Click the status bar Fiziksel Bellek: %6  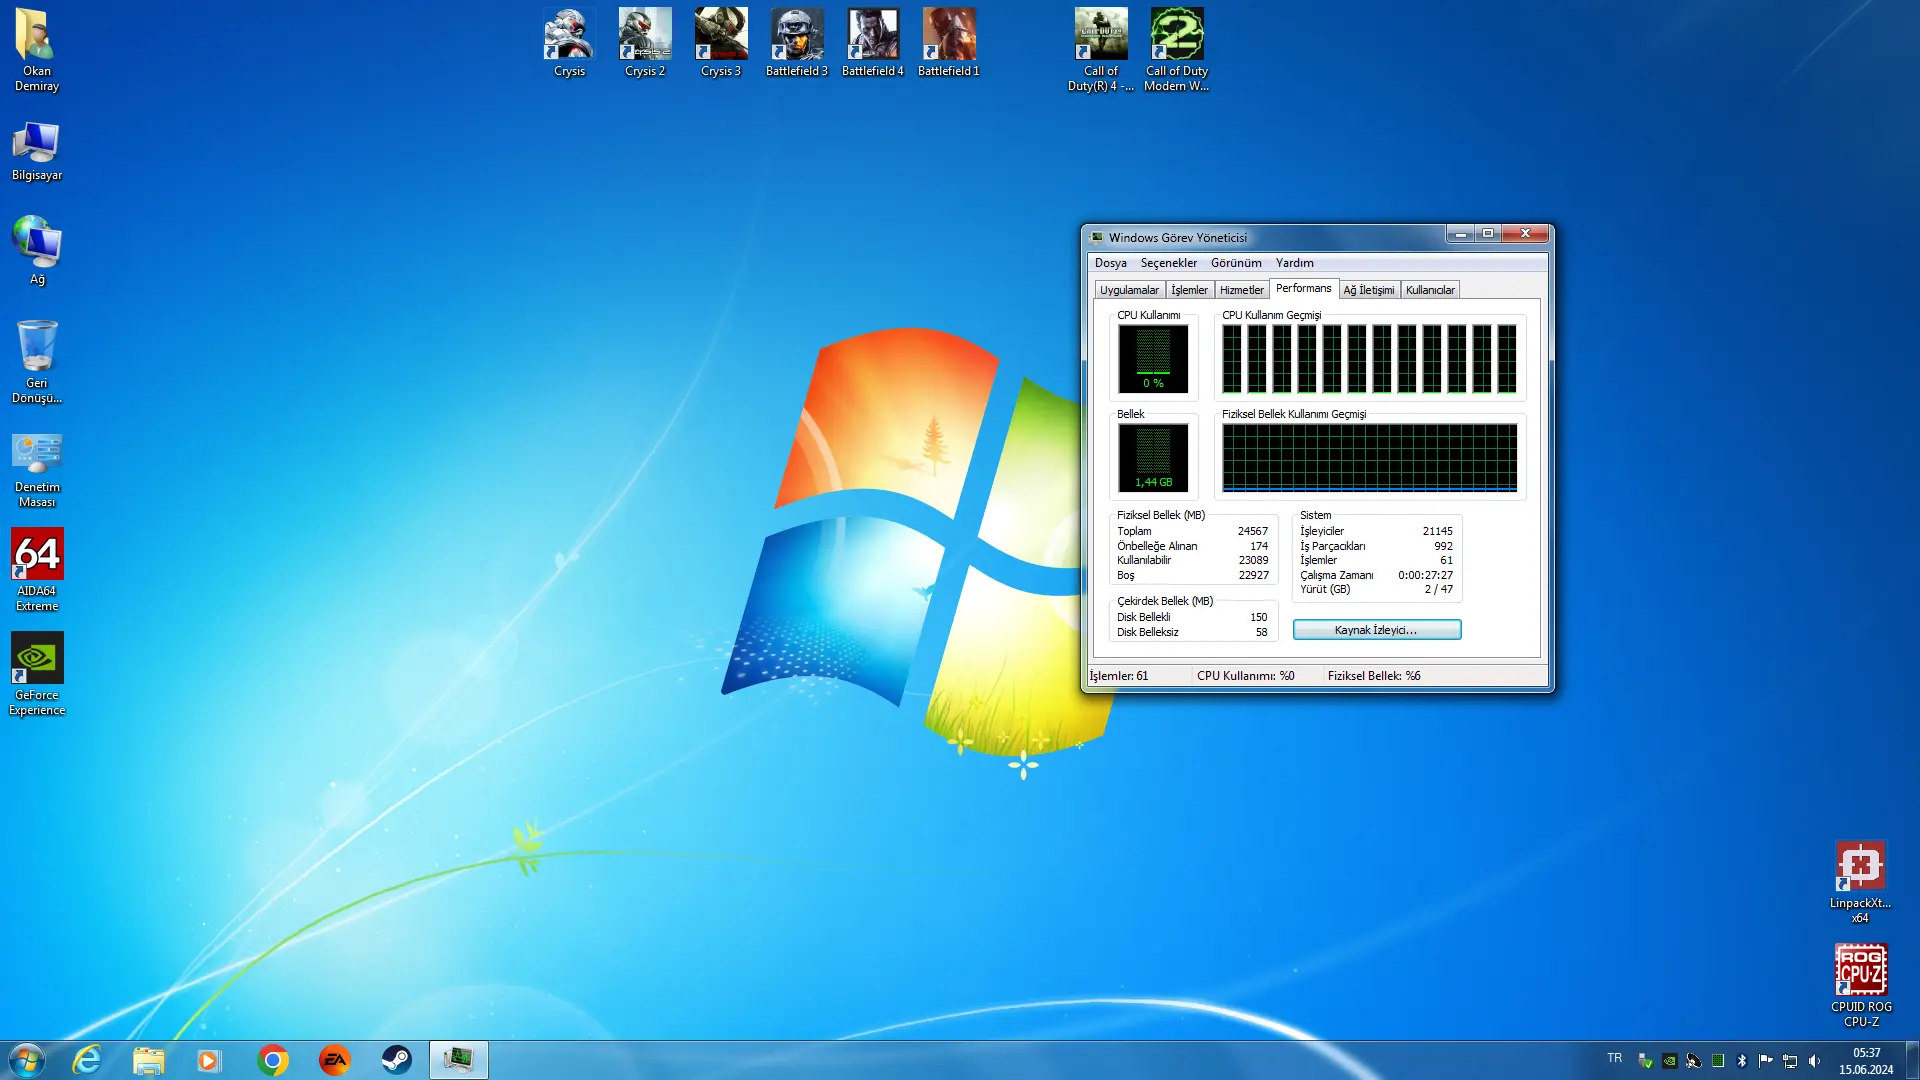click(1374, 676)
